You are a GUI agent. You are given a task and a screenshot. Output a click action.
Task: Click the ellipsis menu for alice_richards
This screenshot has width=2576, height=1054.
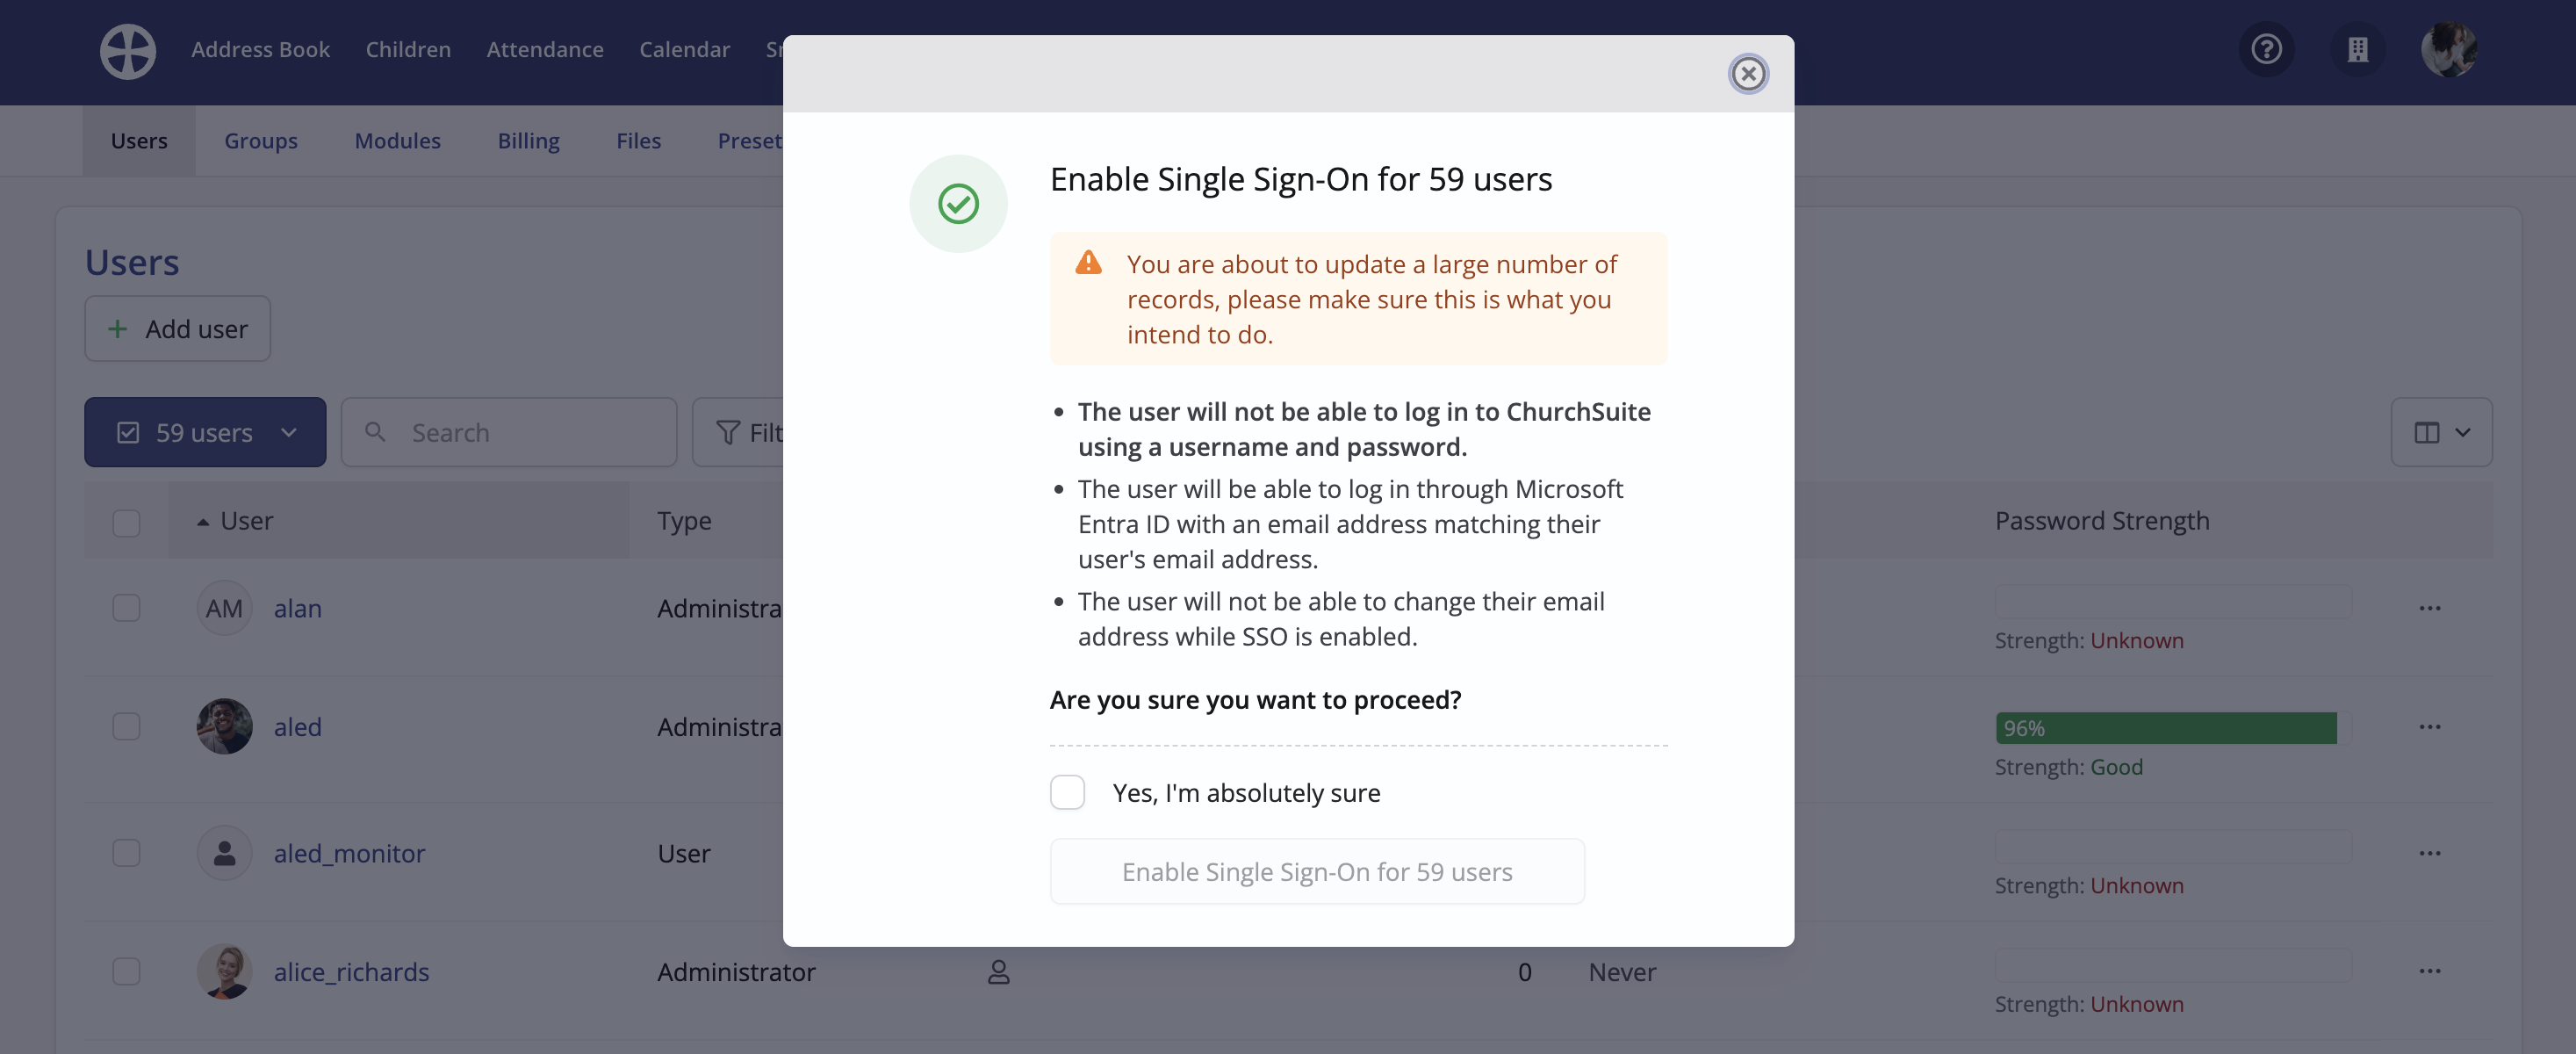tap(2430, 971)
